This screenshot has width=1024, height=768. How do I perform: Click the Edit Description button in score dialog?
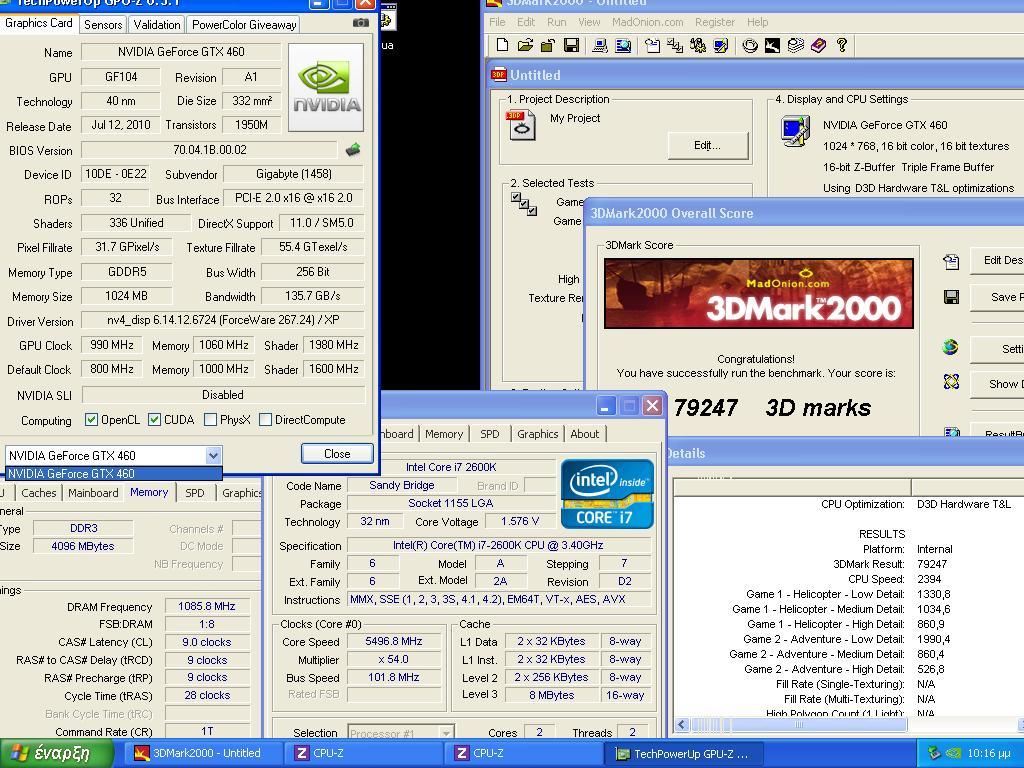(997, 261)
